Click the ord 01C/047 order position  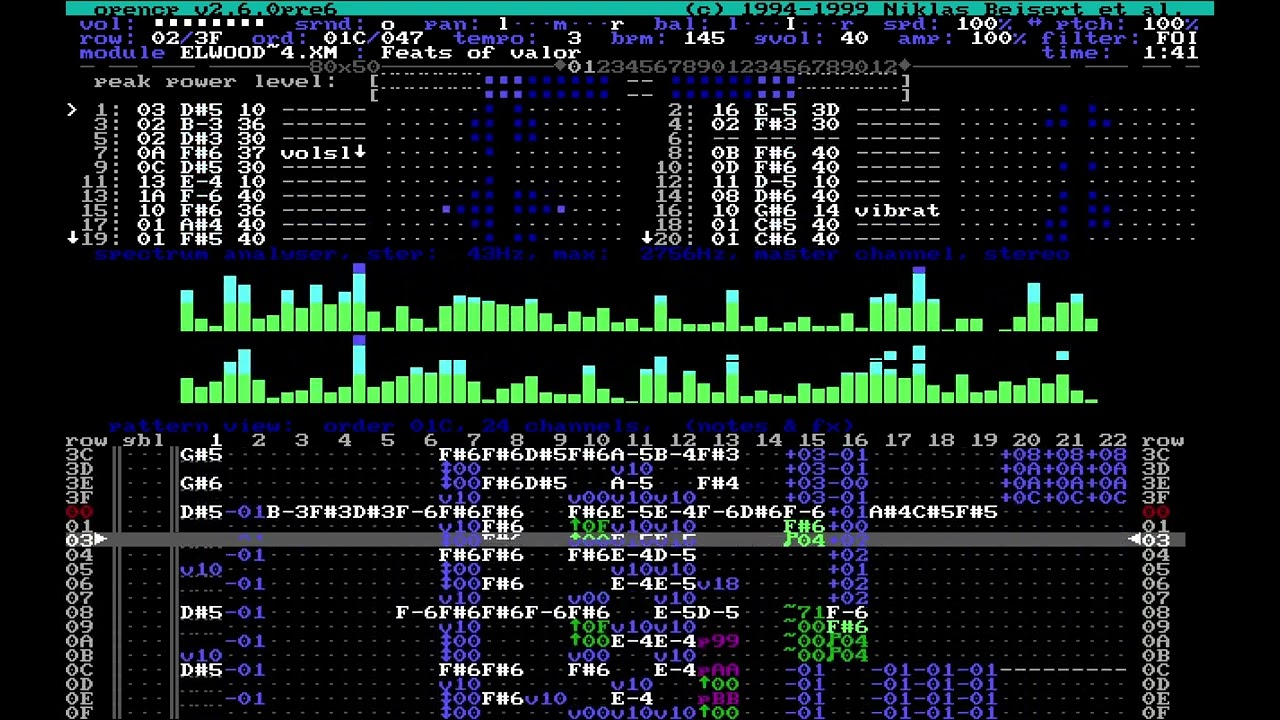(x=373, y=38)
